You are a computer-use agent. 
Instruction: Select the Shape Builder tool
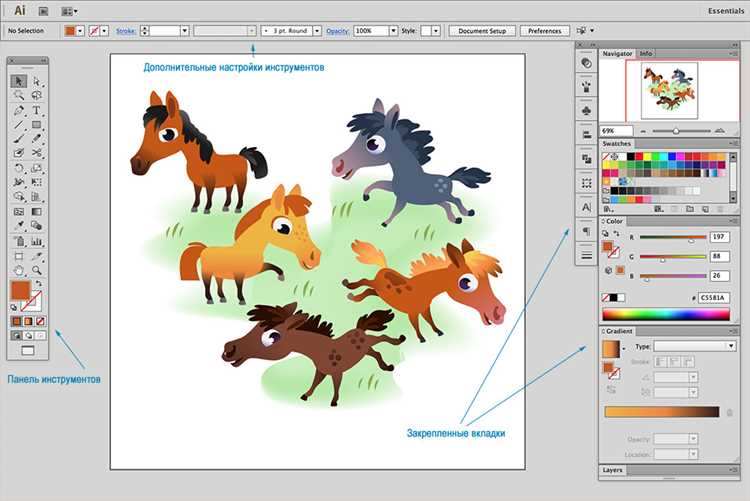coord(19,197)
